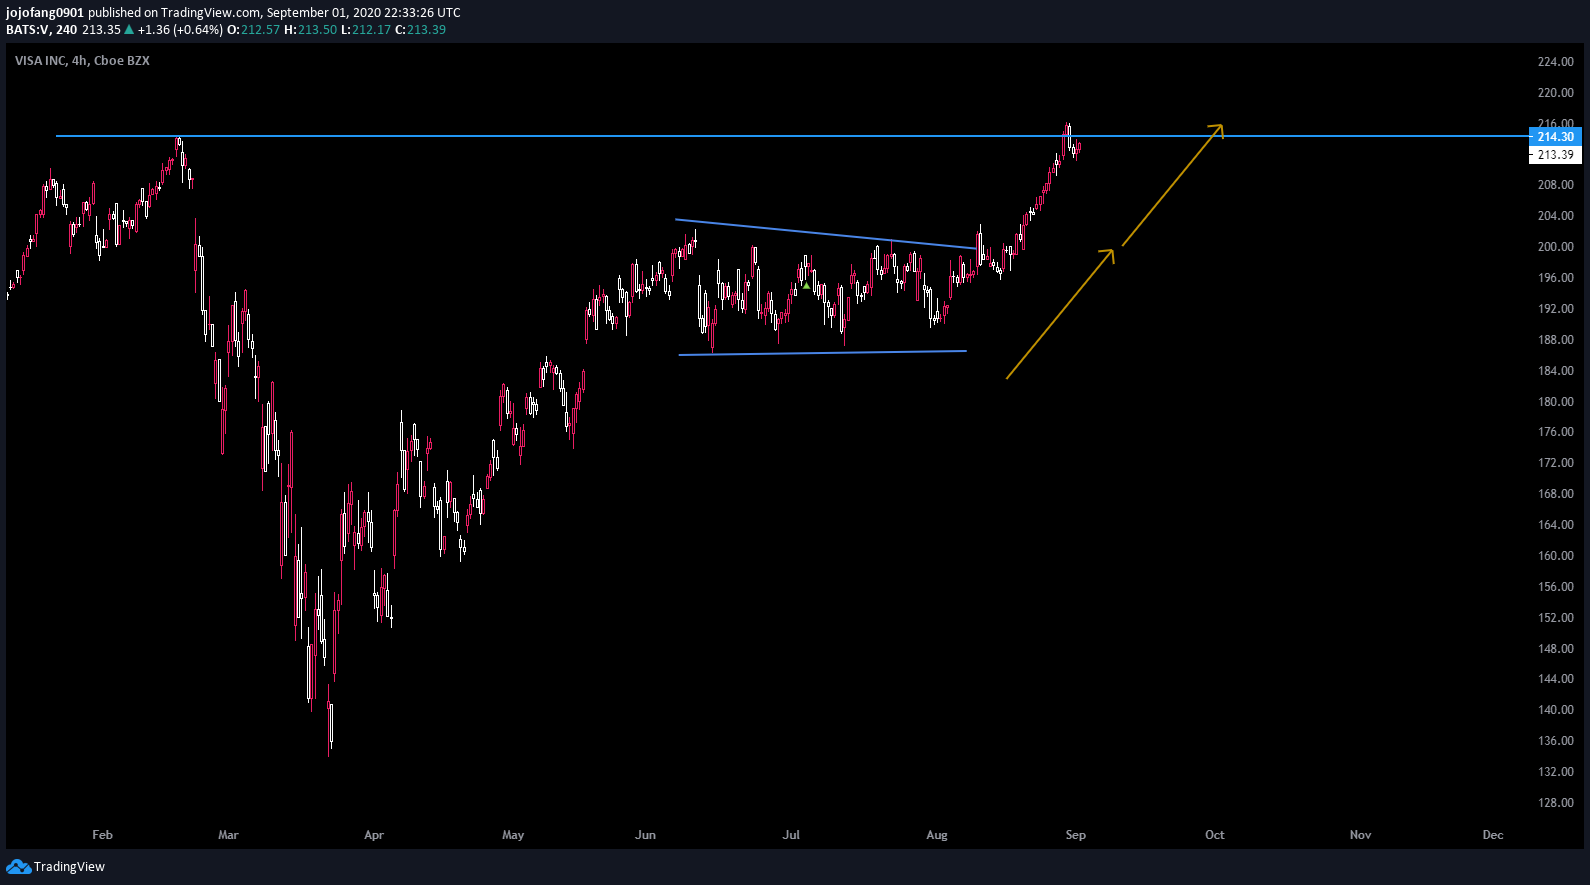This screenshot has width=1590, height=885.
Task: Click the close price C:213.39 value
Action: 421,30
